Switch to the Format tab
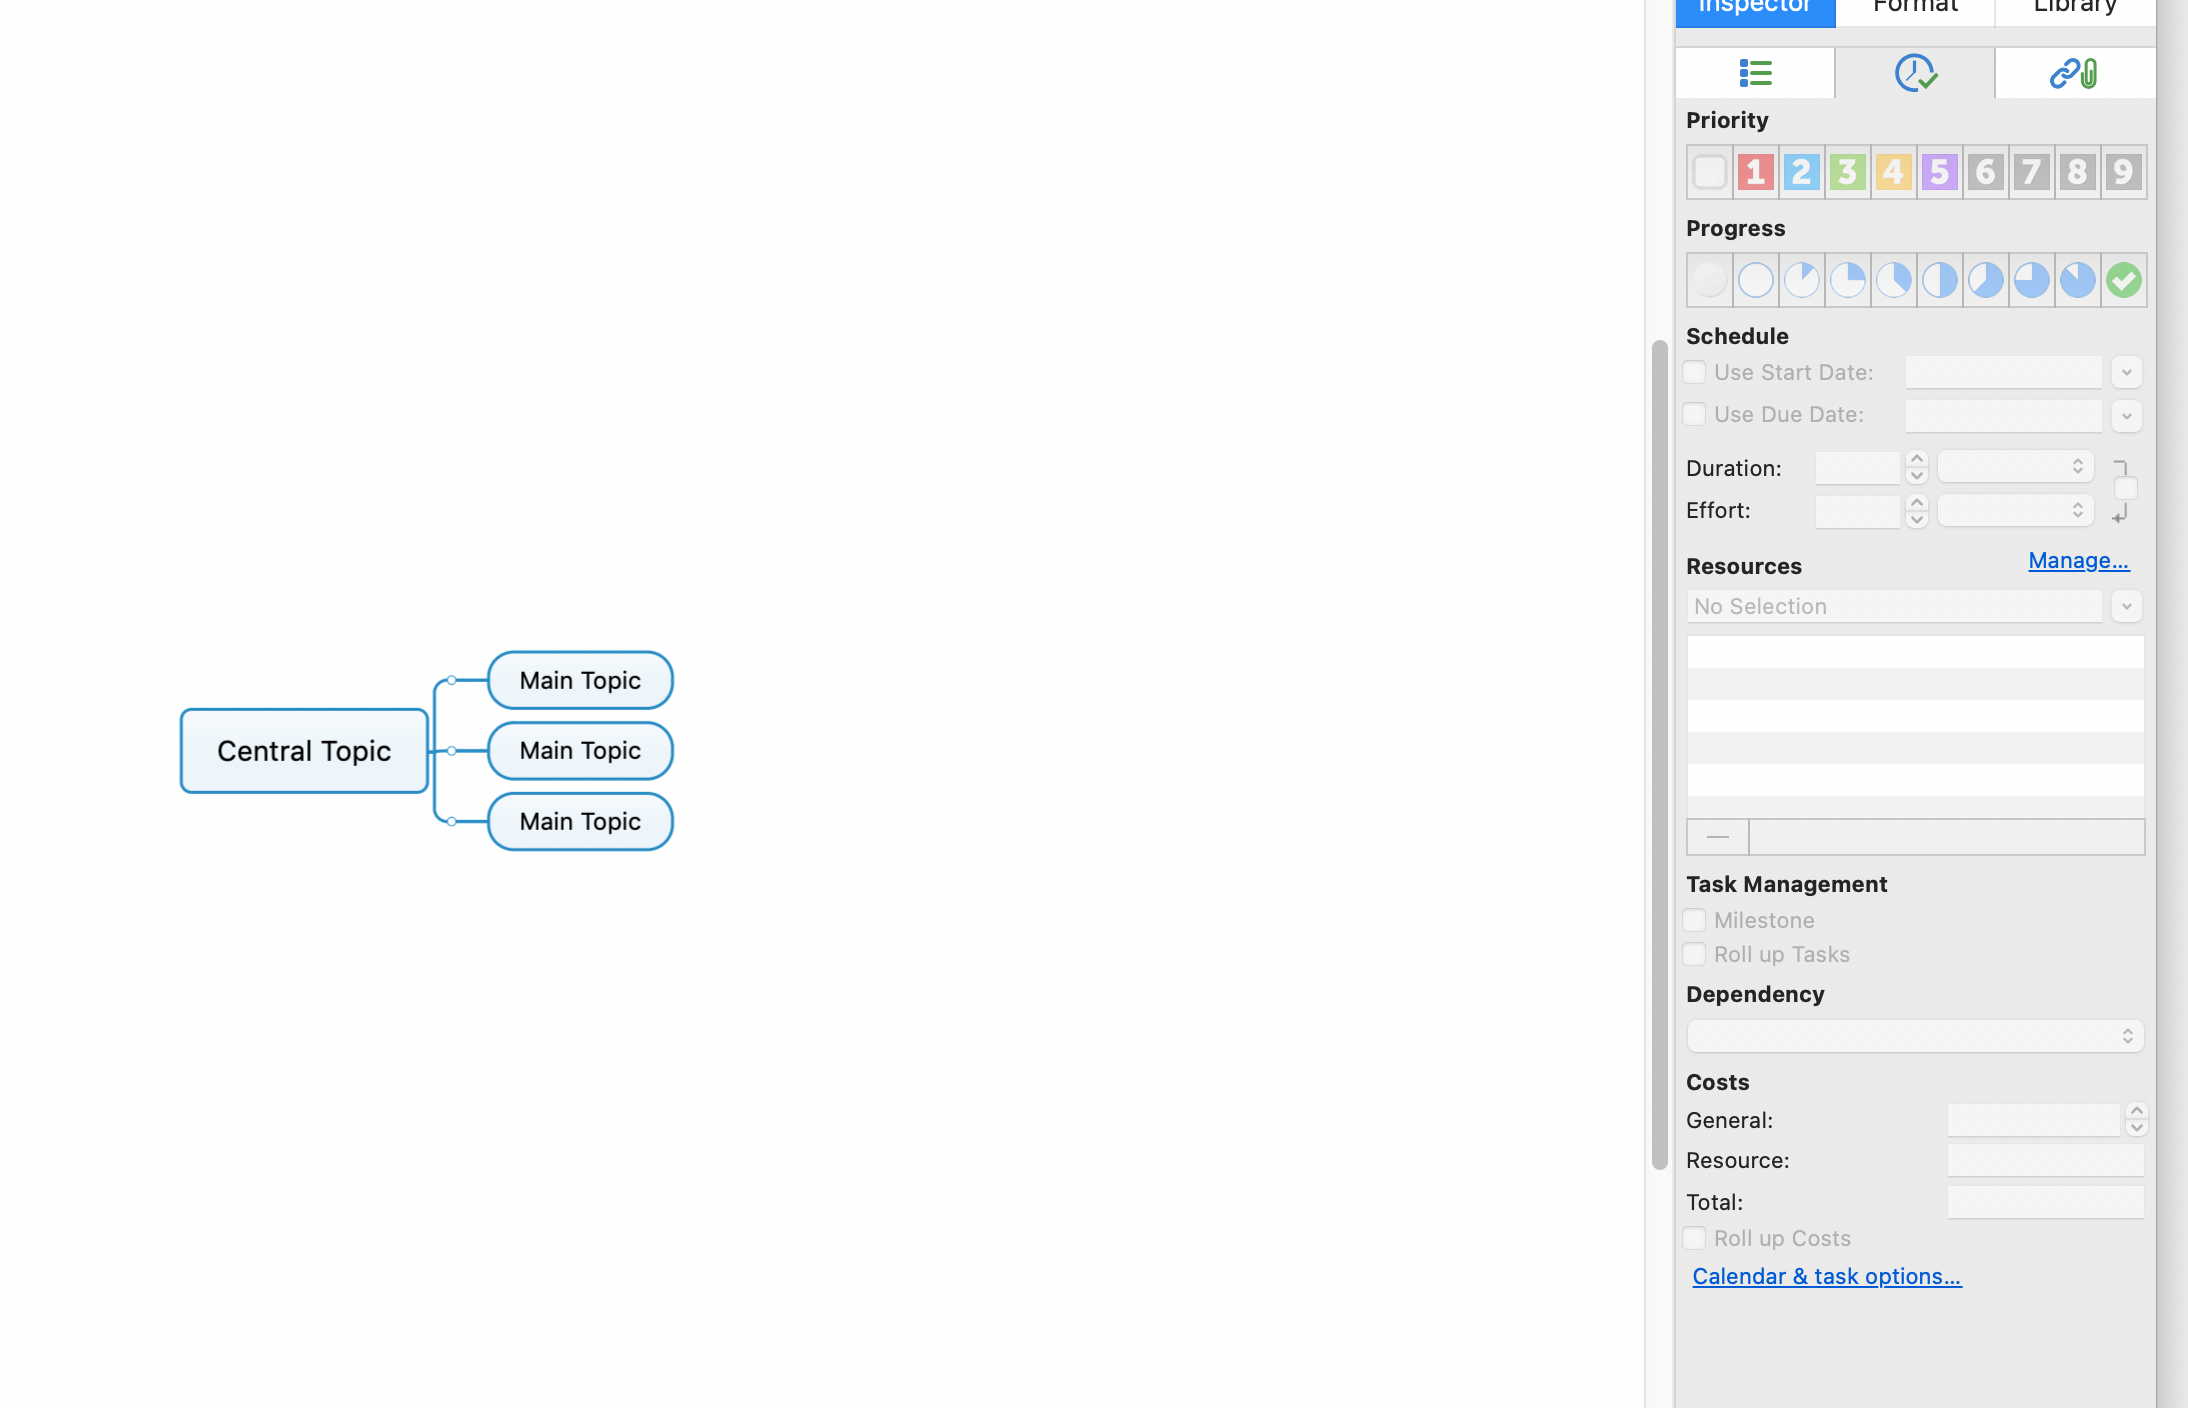Screen dimensions: 2188x1408 click(x=1915, y=8)
